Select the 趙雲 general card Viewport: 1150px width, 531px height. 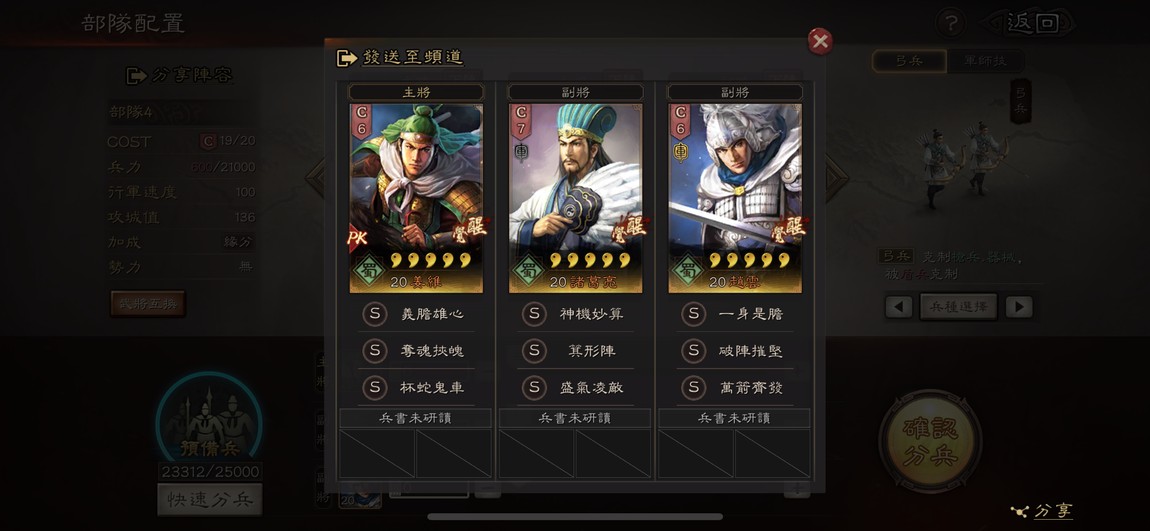click(x=735, y=199)
